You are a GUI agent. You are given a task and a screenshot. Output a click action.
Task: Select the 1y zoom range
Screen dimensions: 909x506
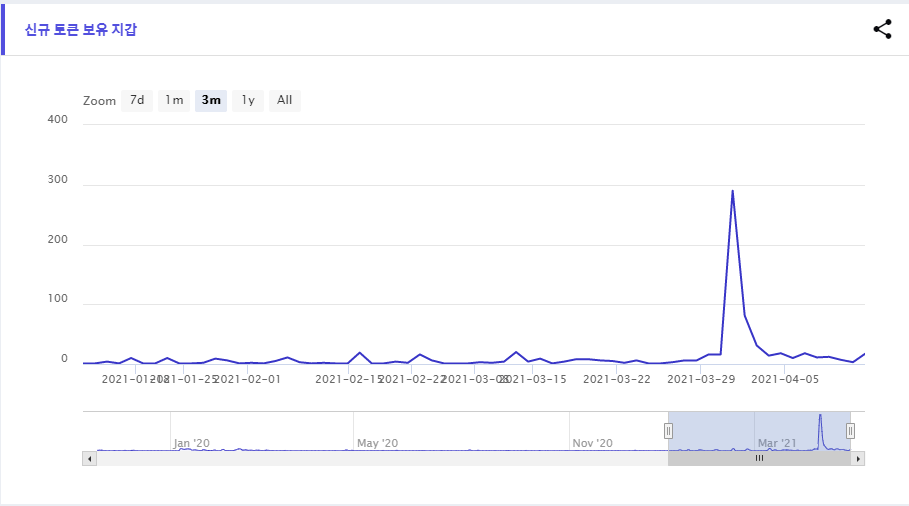pos(248,100)
